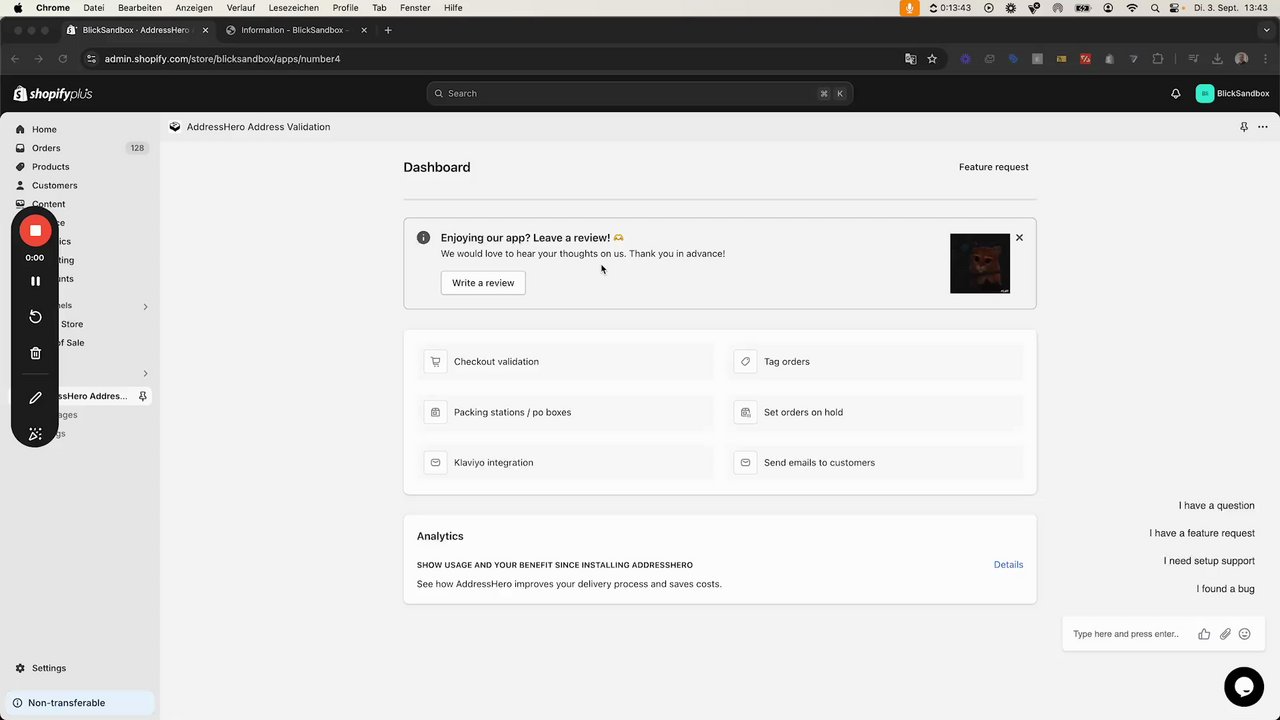Image resolution: width=1280 pixels, height=720 pixels.
Task: Open Set orders on hold feature
Action: (x=875, y=412)
